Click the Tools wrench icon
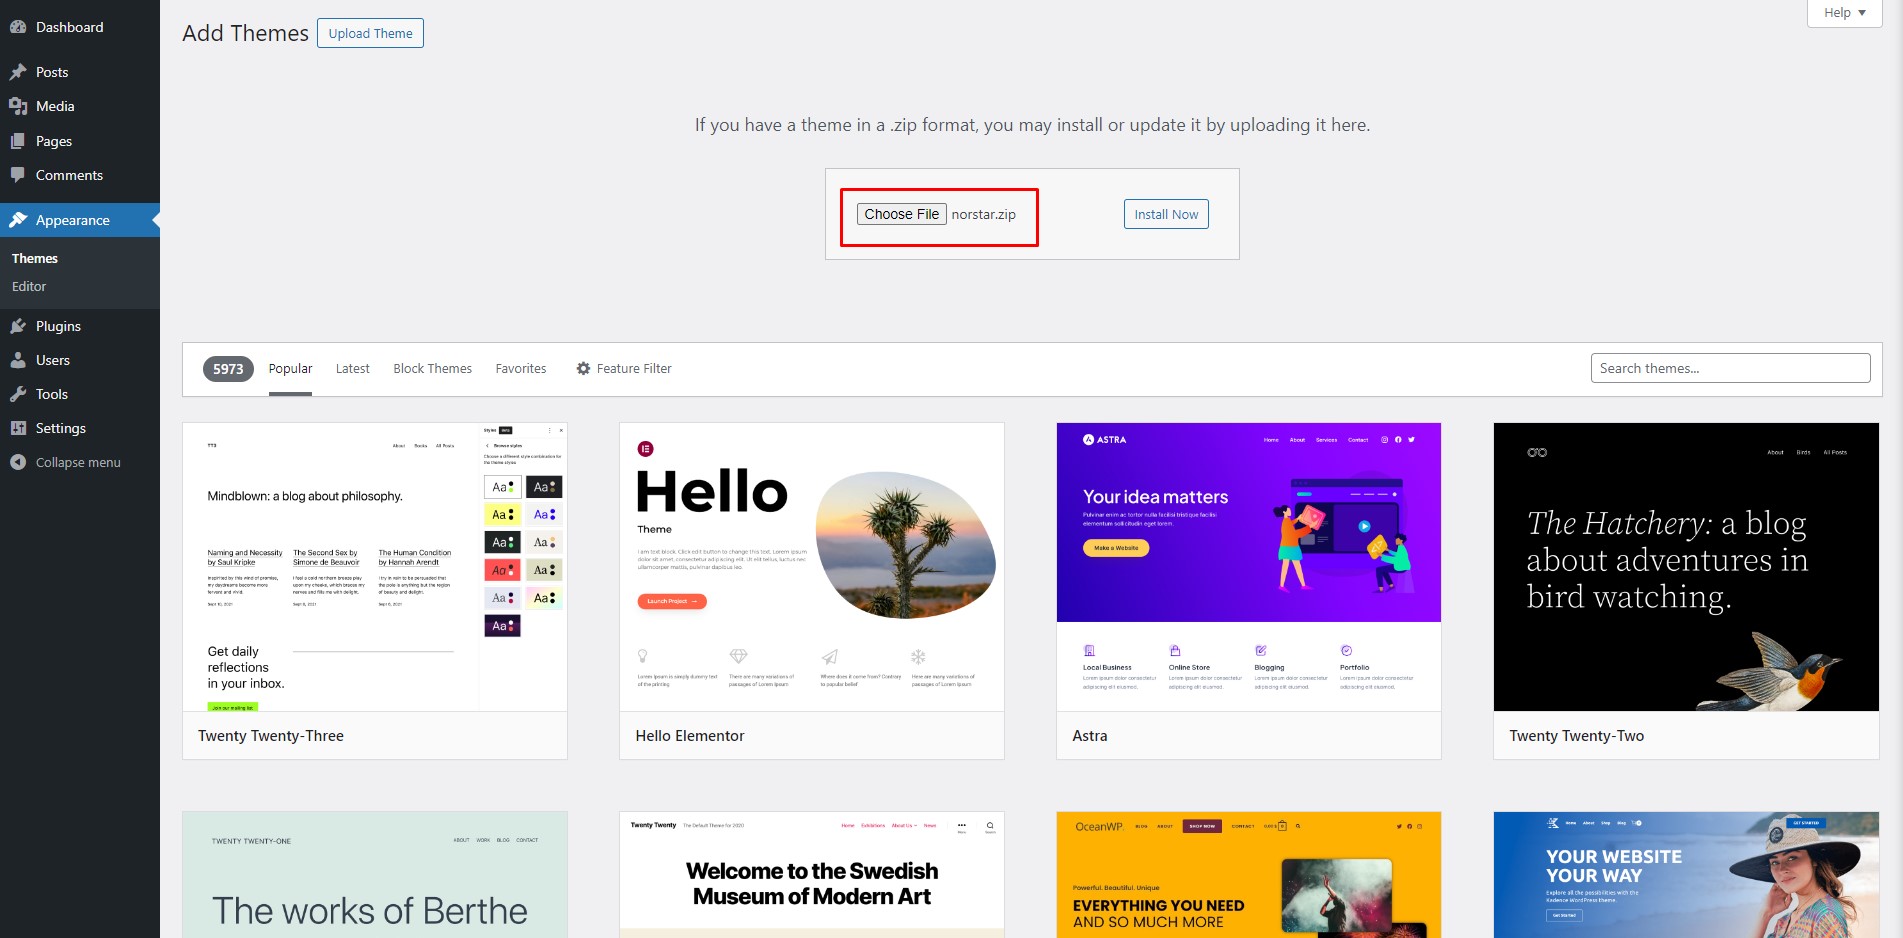 (x=18, y=394)
